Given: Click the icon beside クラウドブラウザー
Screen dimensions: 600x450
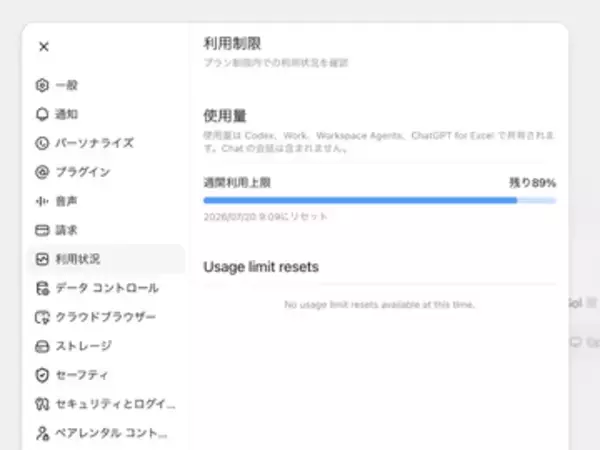Looking at the screenshot, I should click(x=42, y=317).
